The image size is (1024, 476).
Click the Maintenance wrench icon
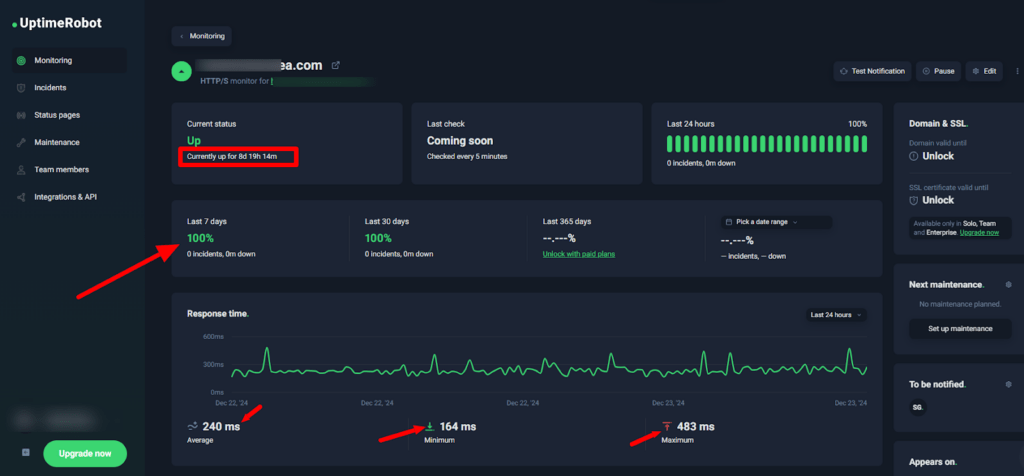pos(21,143)
